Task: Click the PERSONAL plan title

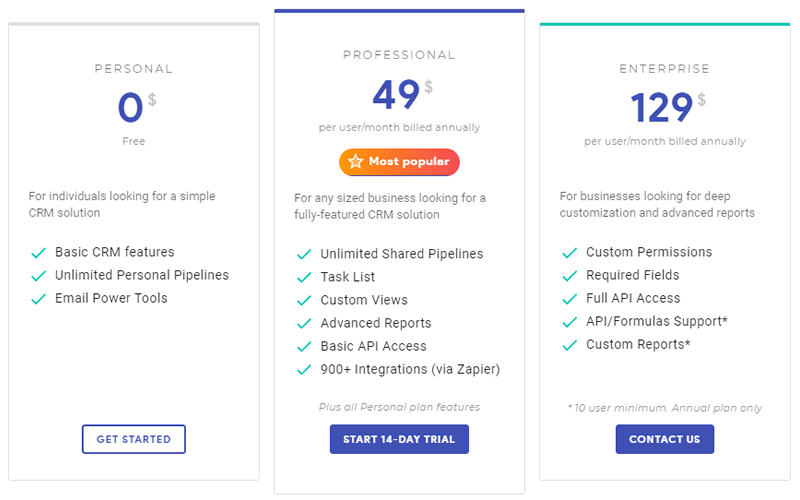Action: 134,69
